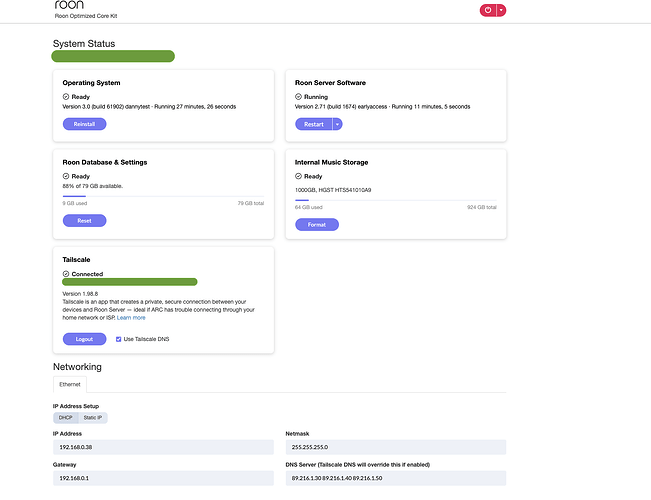Click the Netmask field 255.255.255.0
Viewport: 651px width, 500px height.
(396, 447)
